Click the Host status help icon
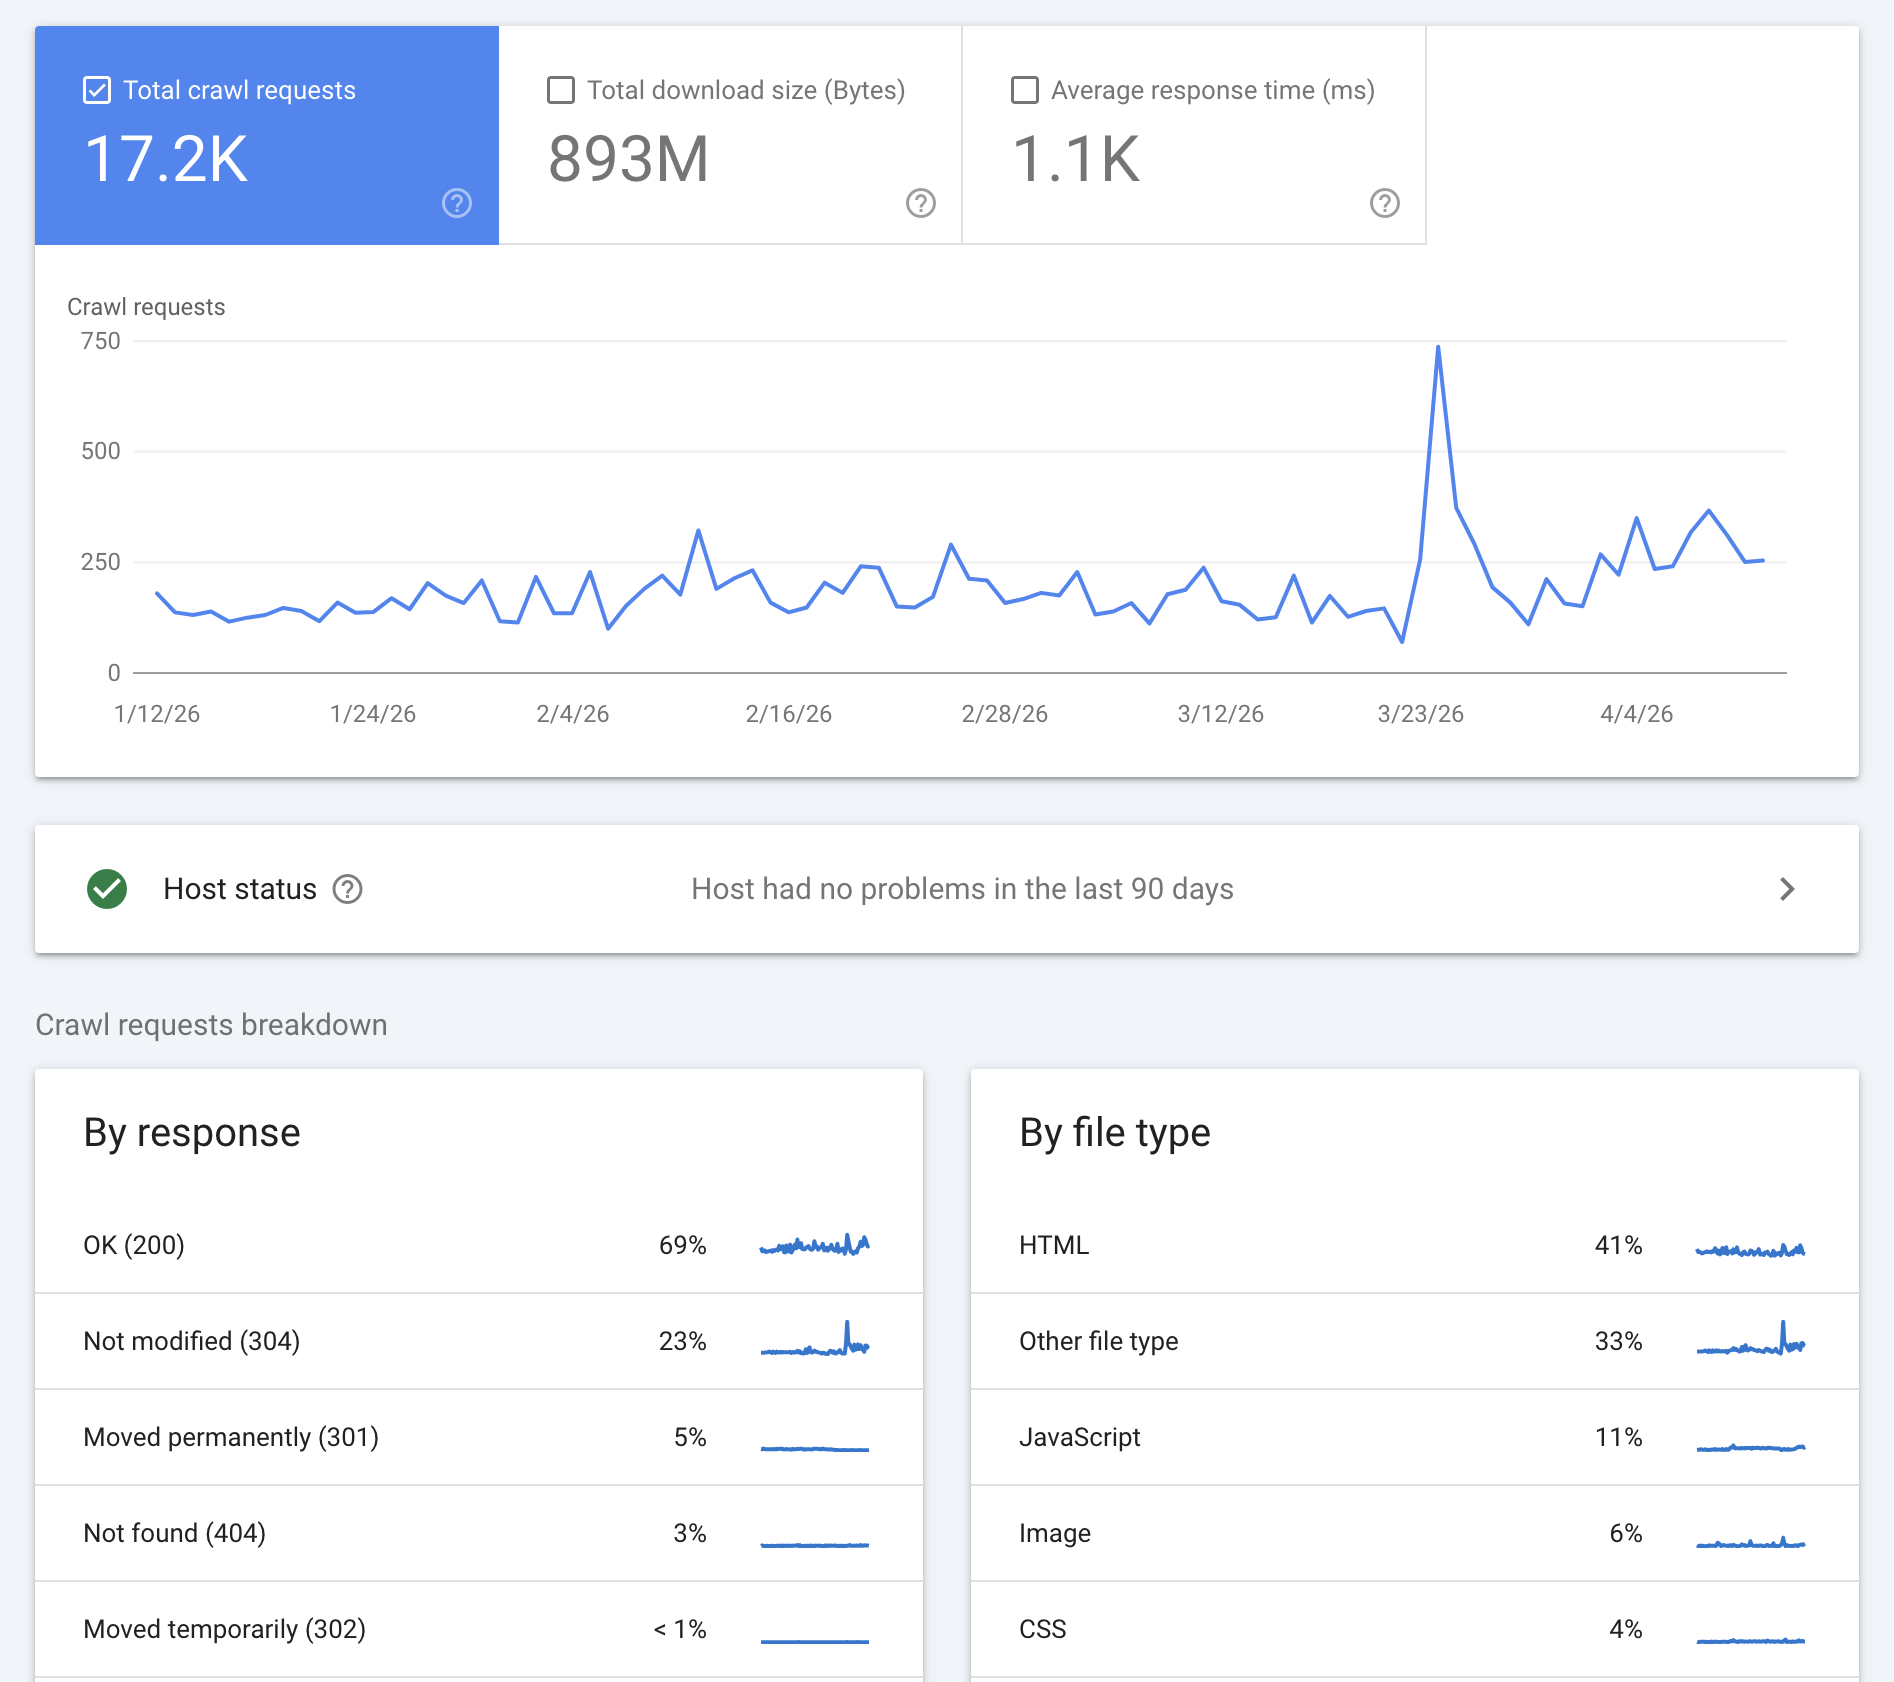 [346, 889]
